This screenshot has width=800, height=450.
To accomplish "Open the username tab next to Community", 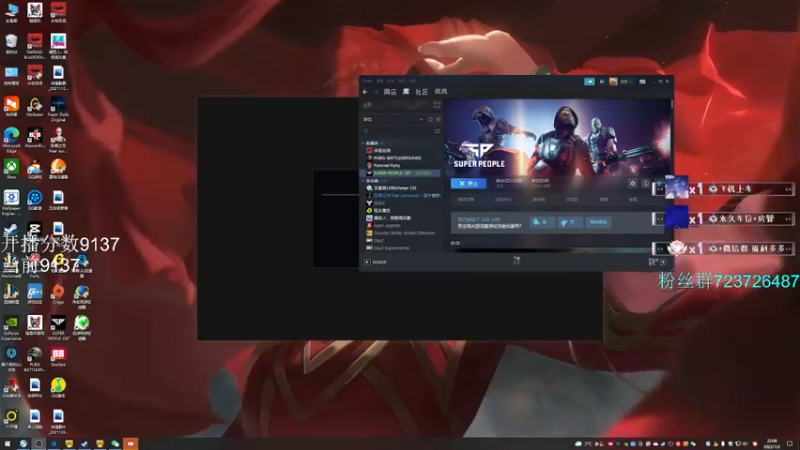I will coord(441,92).
